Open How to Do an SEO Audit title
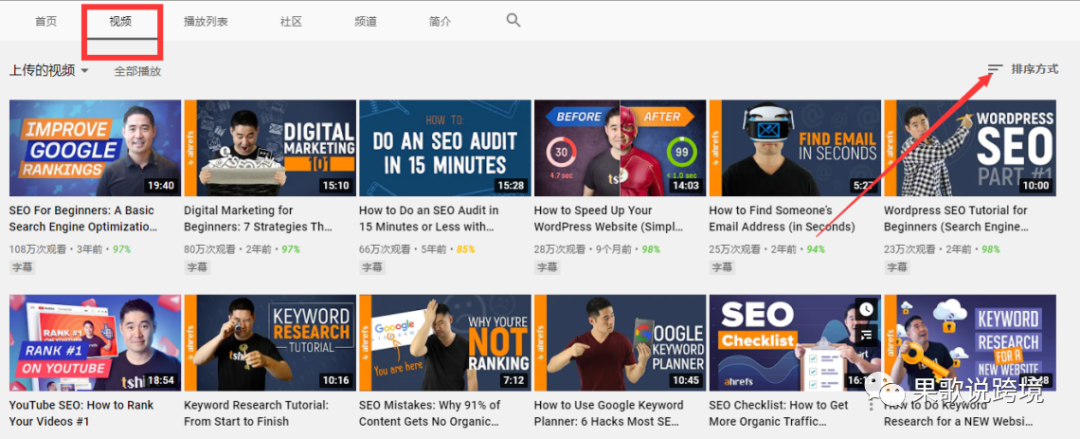The image size is (1080, 439). click(429, 218)
